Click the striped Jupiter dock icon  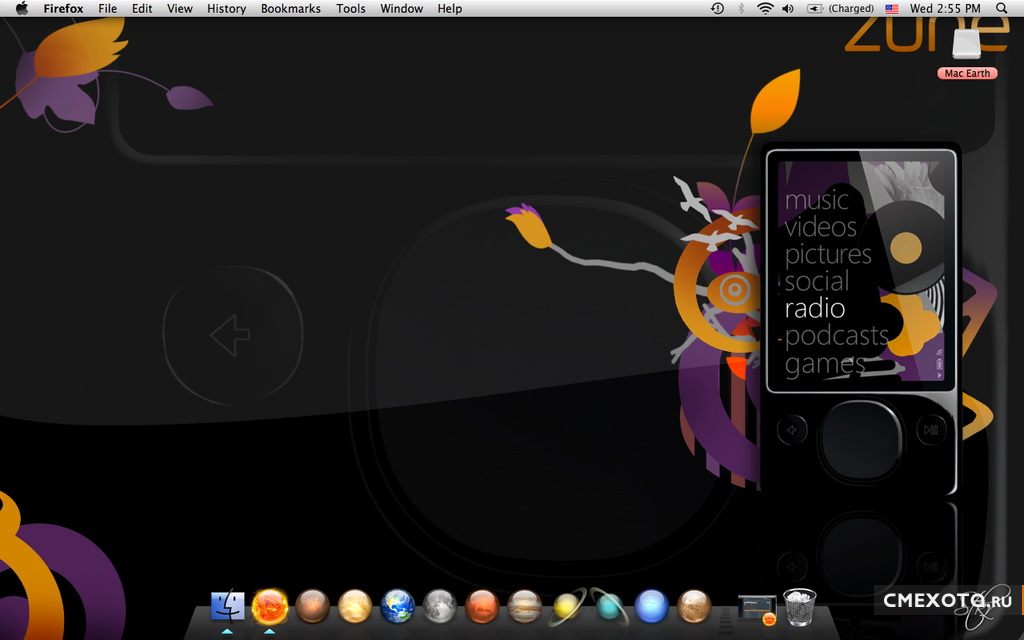524,606
